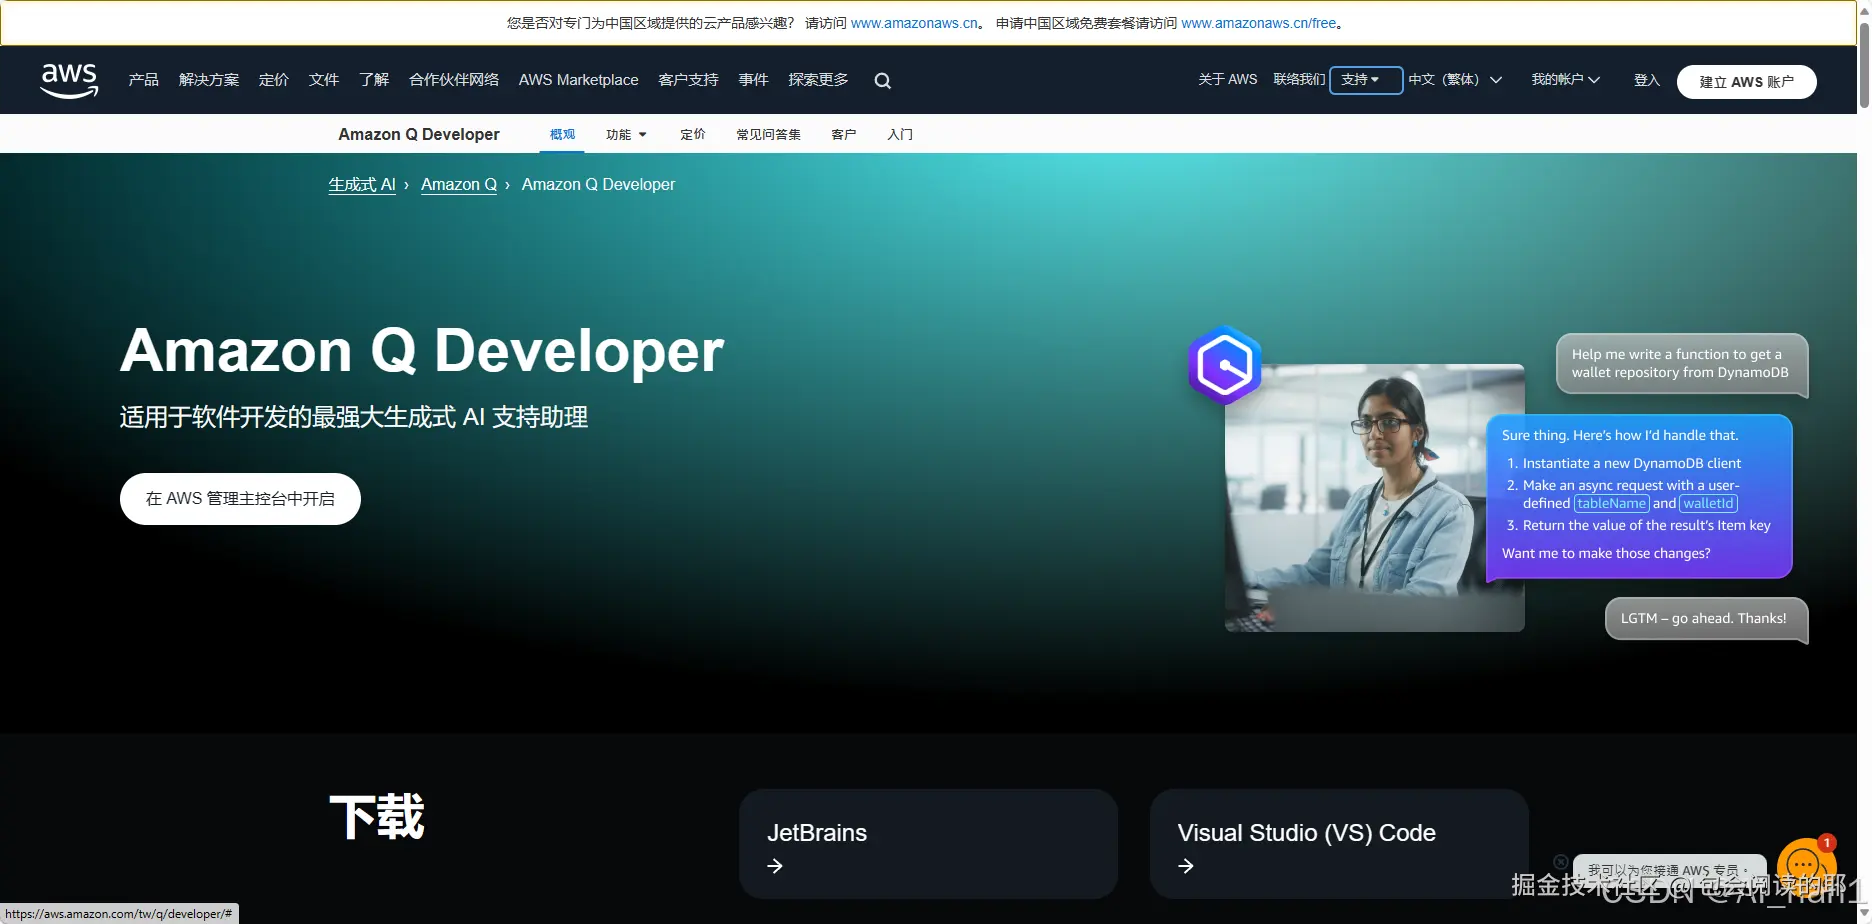Click 在 AWS 管理主控台中开启 button

pyautogui.click(x=240, y=499)
